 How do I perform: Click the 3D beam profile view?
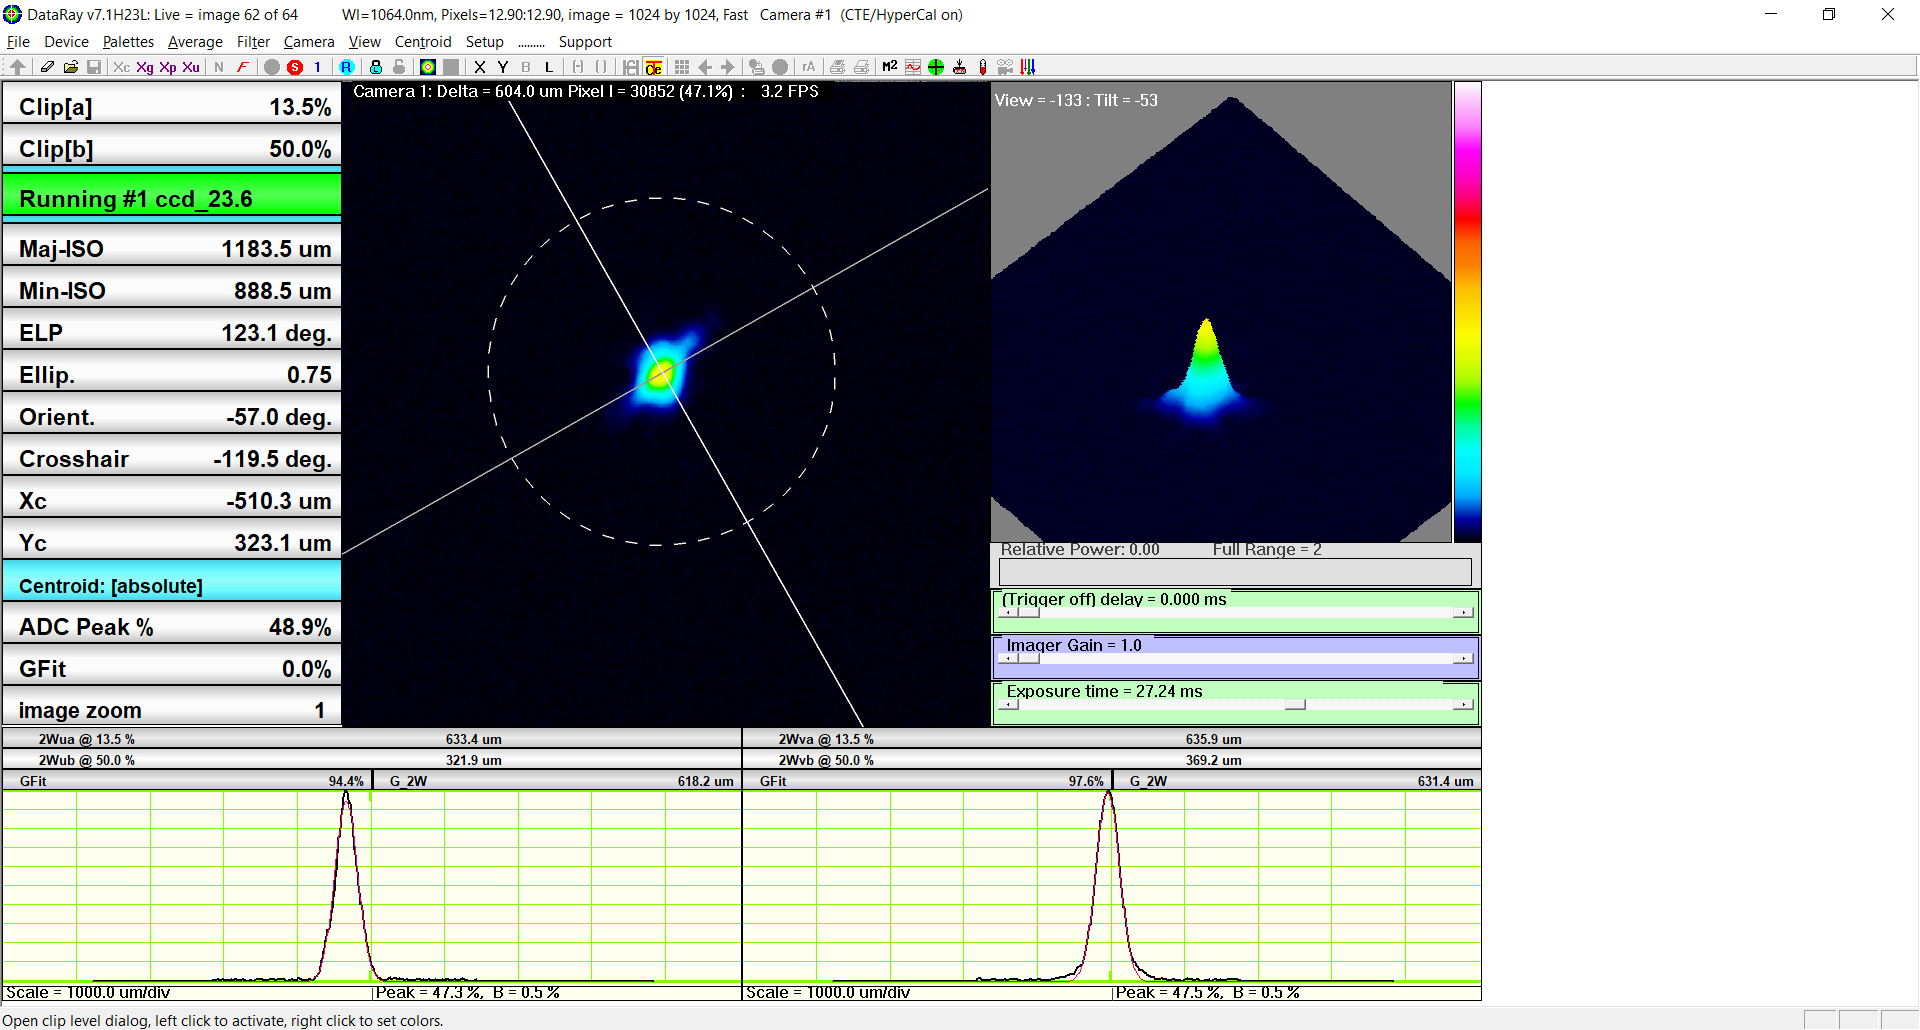click(x=1221, y=312)
